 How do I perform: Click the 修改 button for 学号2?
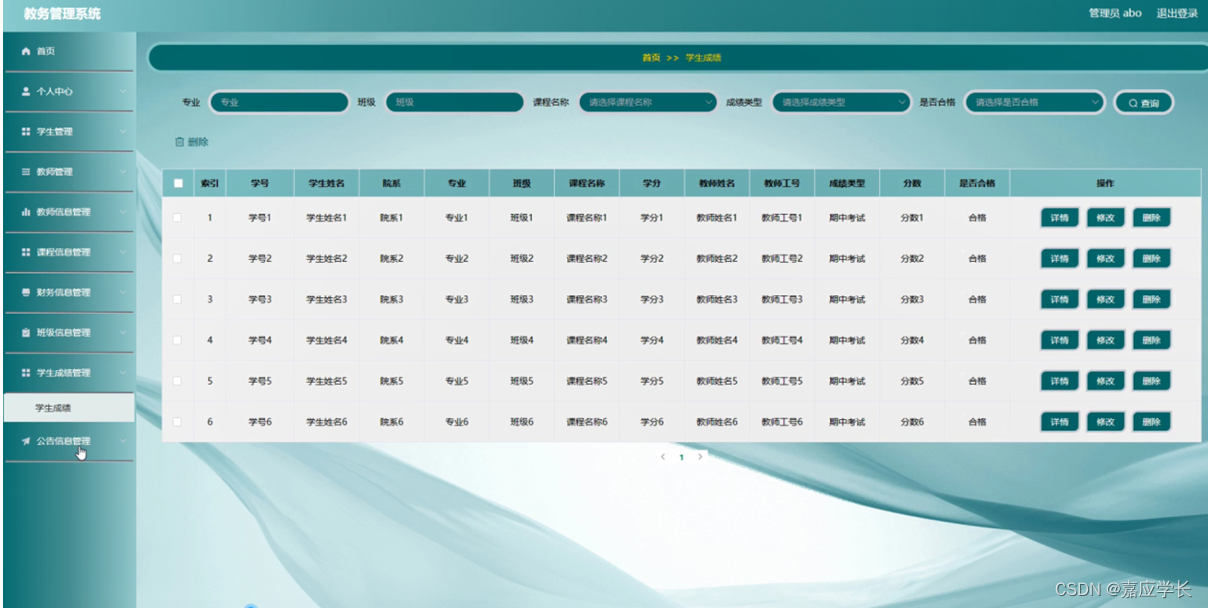[x=1105, y=259]
